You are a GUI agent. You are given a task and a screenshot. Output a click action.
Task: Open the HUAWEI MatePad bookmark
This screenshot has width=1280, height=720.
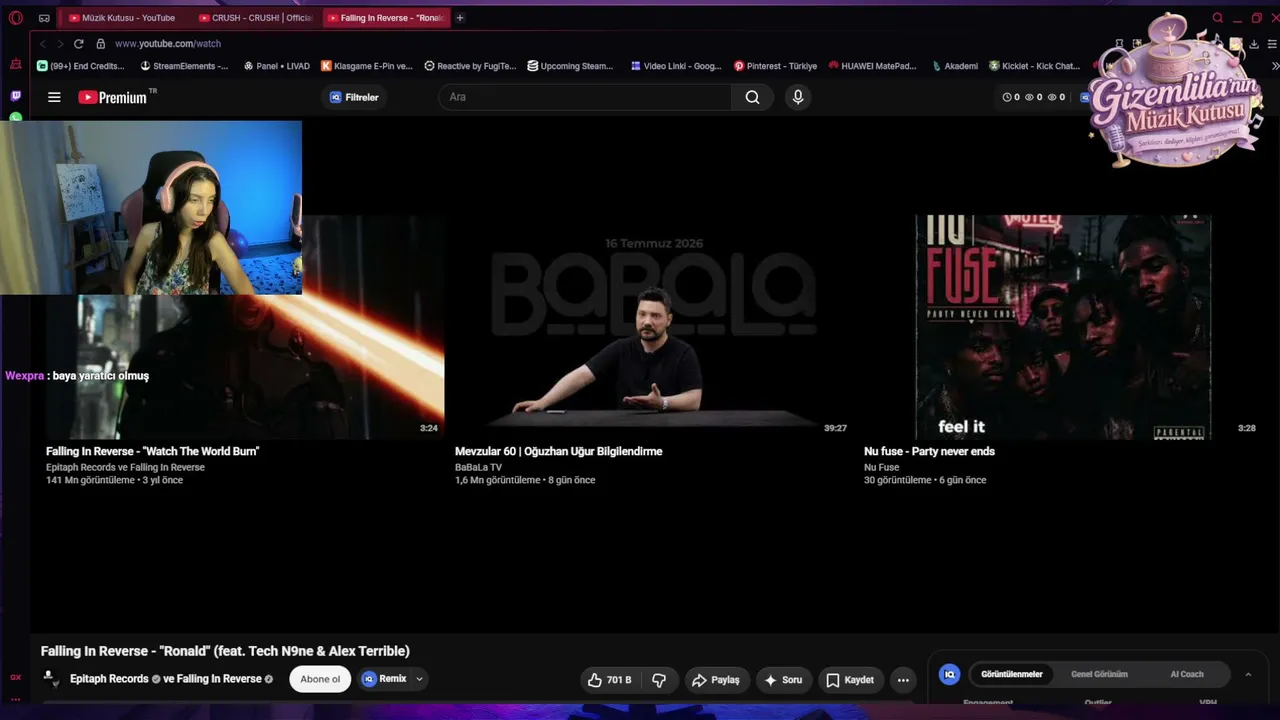tap(872, 66)
